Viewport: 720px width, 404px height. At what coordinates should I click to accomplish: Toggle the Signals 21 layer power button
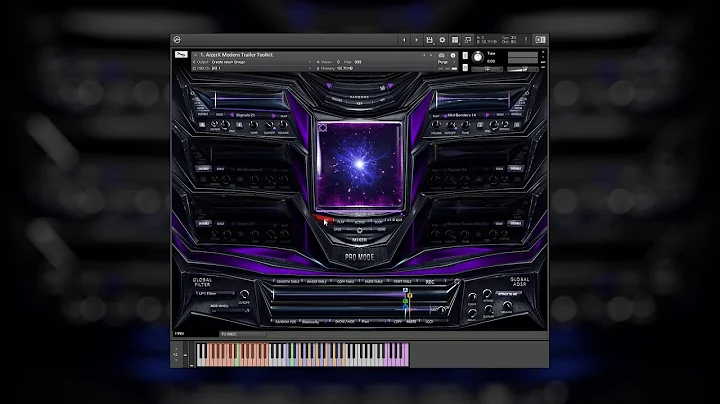tap(192, 93)
